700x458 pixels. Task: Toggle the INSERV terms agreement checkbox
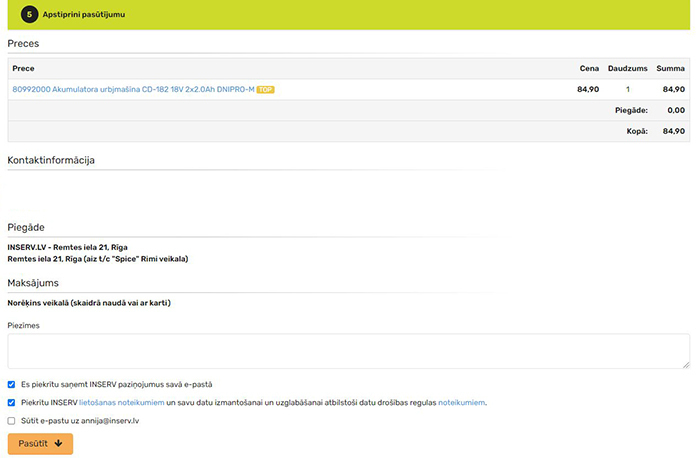pyautogui.click(x=12, y=403)
